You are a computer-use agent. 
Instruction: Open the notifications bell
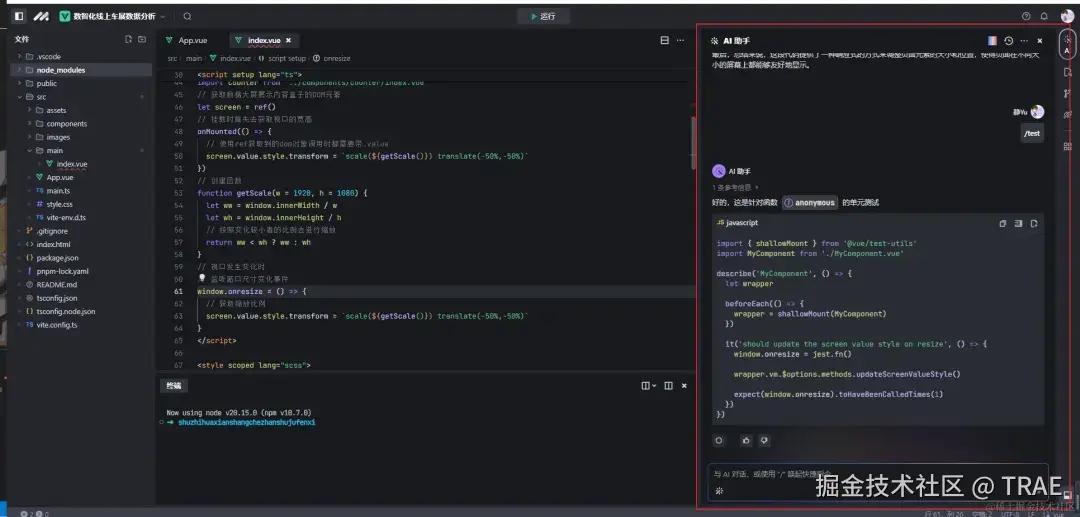[x=1044, y=16]
